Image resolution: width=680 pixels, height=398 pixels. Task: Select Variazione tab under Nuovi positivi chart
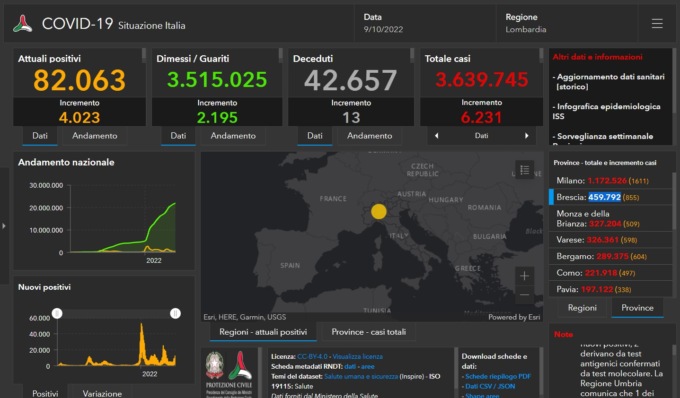102,394
